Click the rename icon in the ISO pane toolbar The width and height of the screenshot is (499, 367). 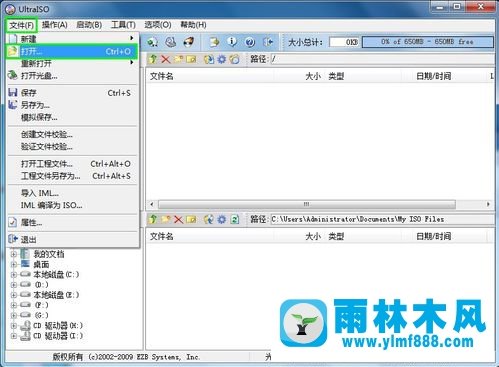(x=191, y=59)
